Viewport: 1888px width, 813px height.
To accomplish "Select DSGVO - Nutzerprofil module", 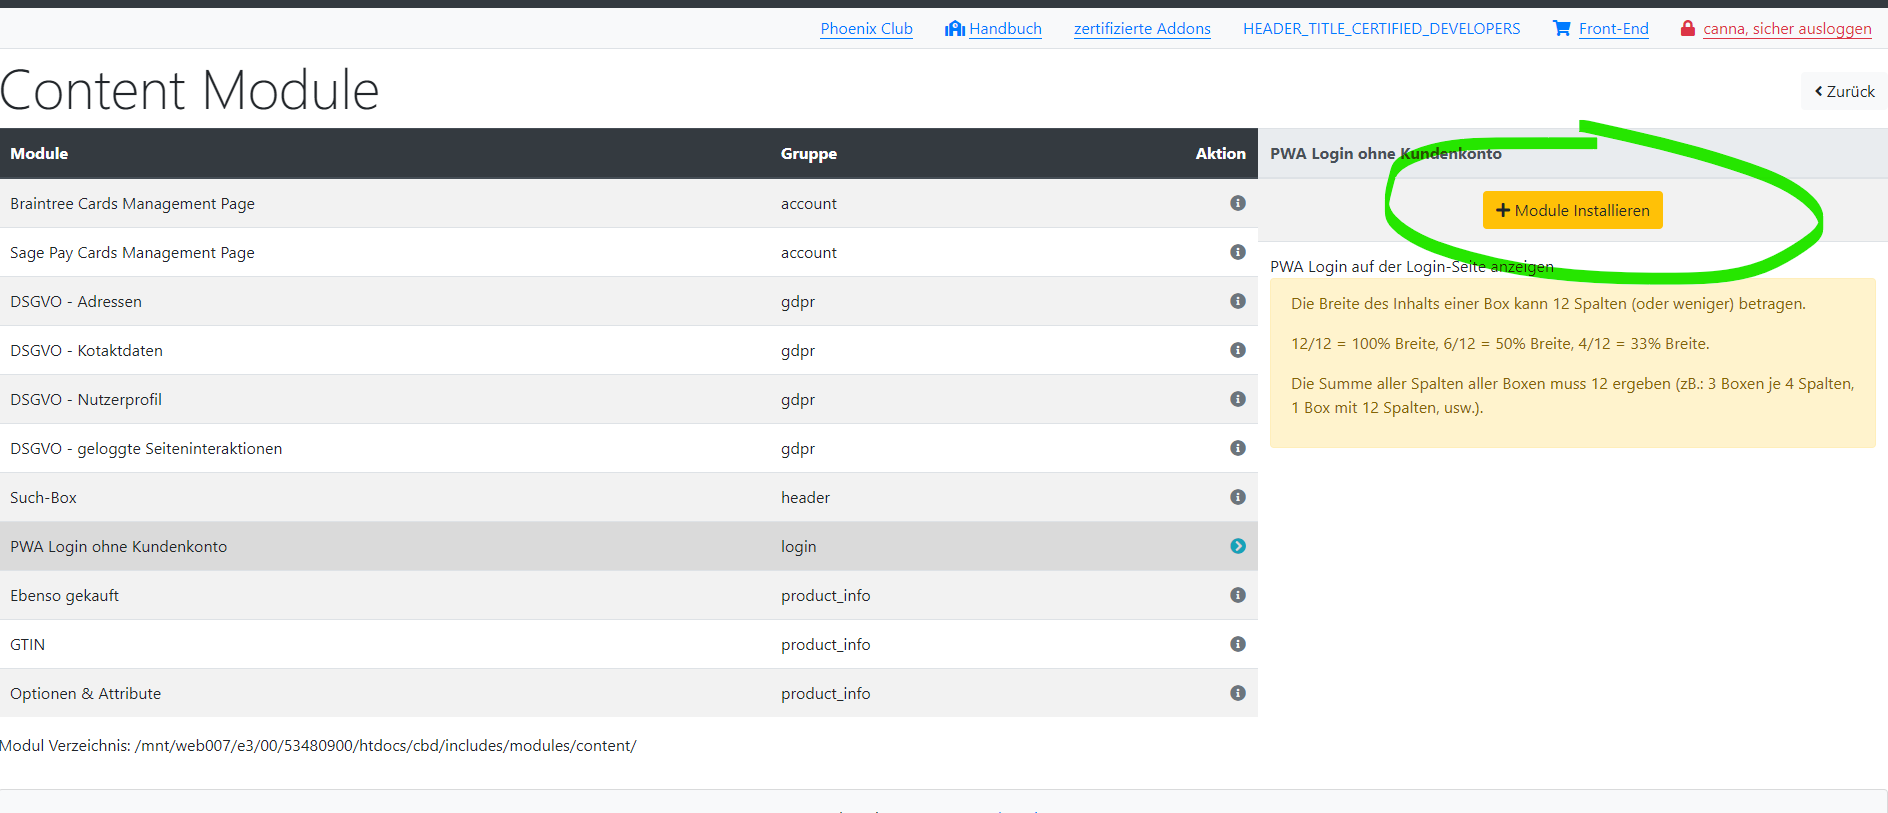I will click(x=629, y=399).
